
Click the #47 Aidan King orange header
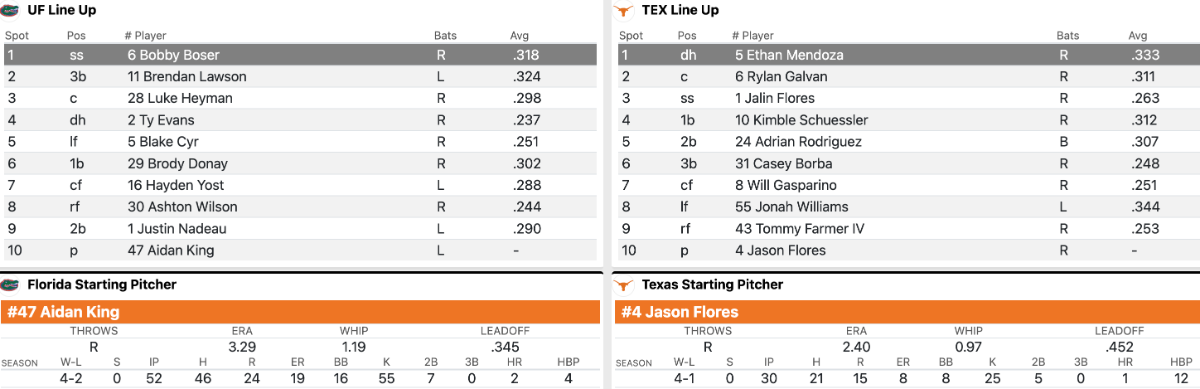(x=300, y=311)
